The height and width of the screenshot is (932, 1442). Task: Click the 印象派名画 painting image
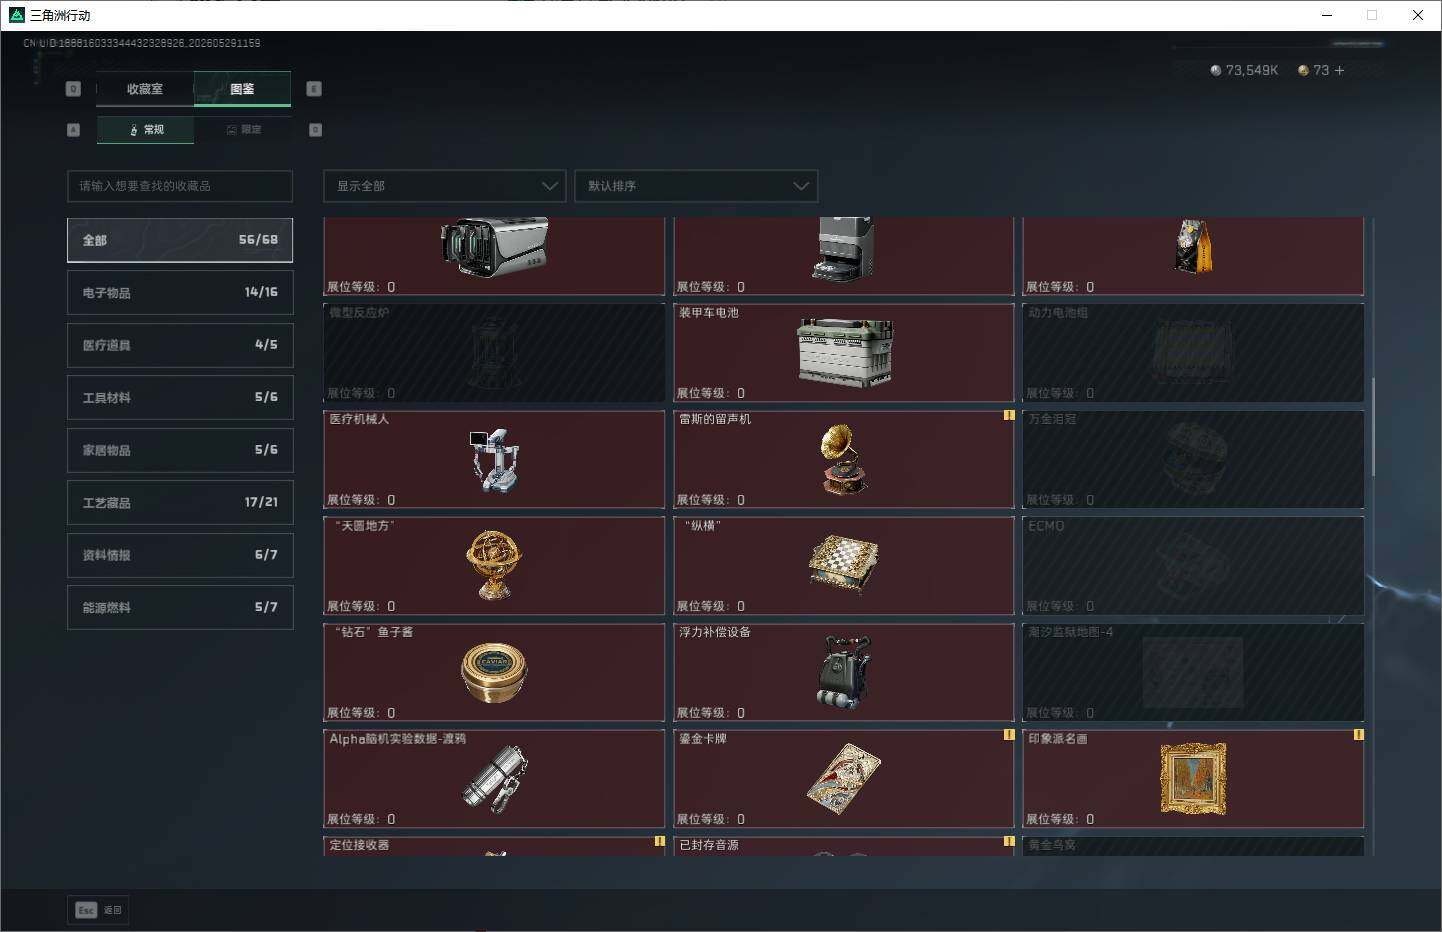1193,779
